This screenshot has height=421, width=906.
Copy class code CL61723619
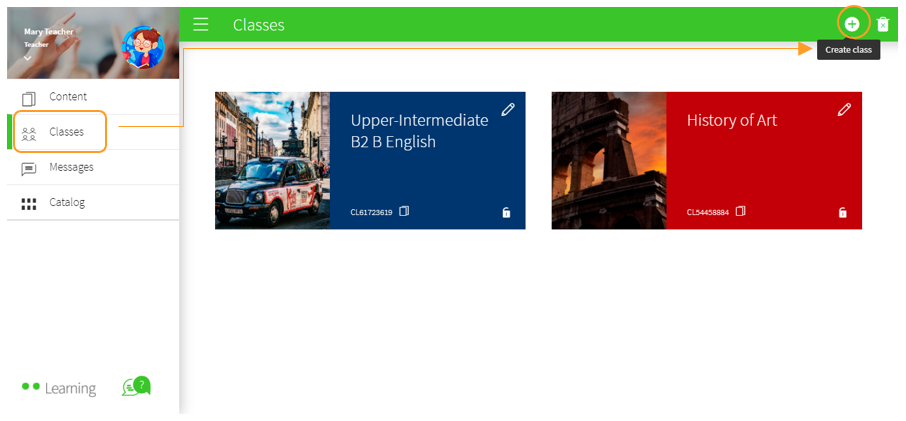(x=404, y=212)
